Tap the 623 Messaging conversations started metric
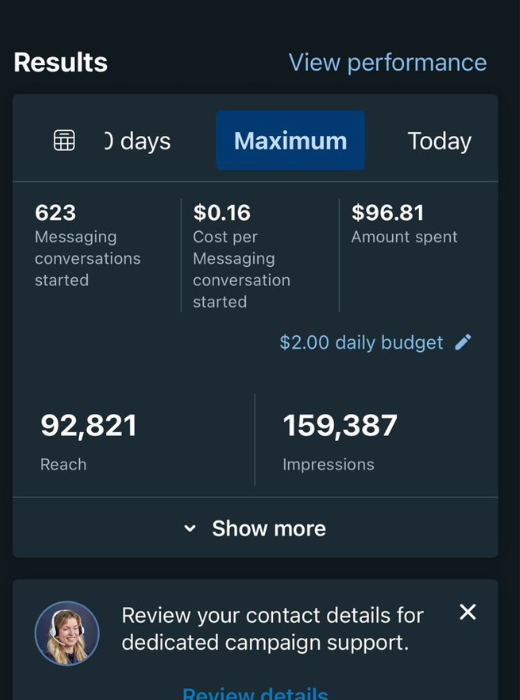 tap(88, 246)
